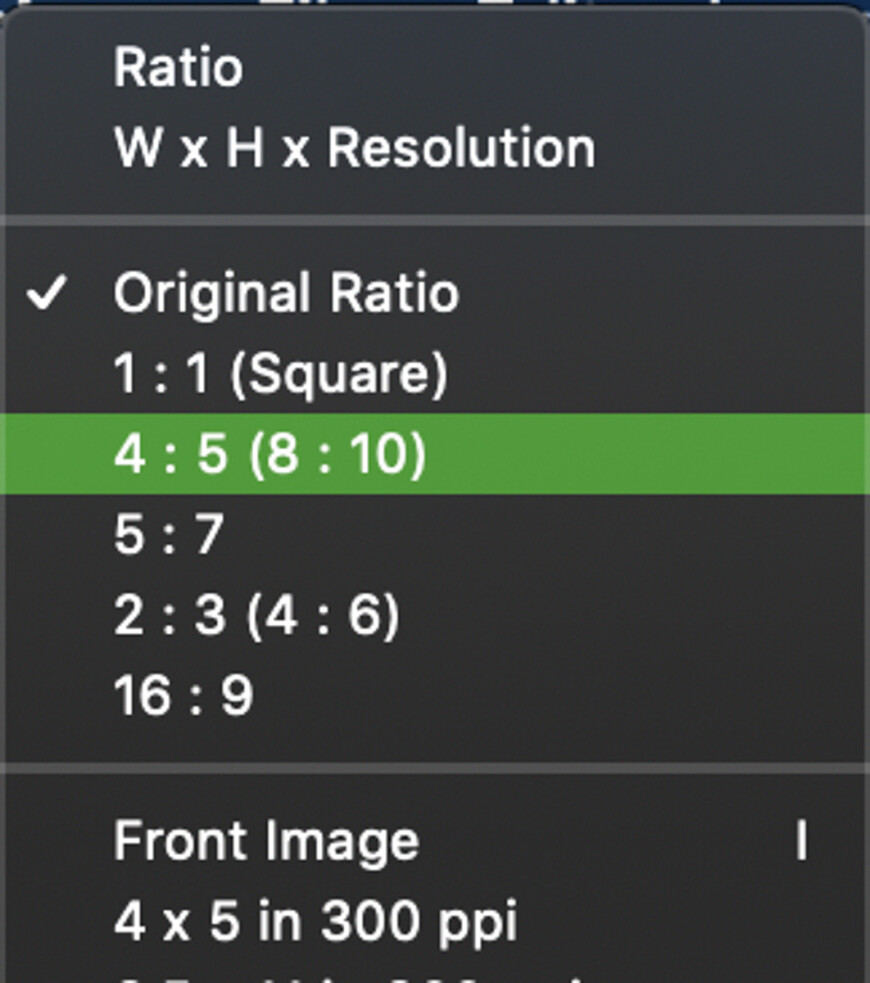The height and width of the screenshot is (983, 870).
Task: Choose W x H x Resolution option
Action: (354, 148)
